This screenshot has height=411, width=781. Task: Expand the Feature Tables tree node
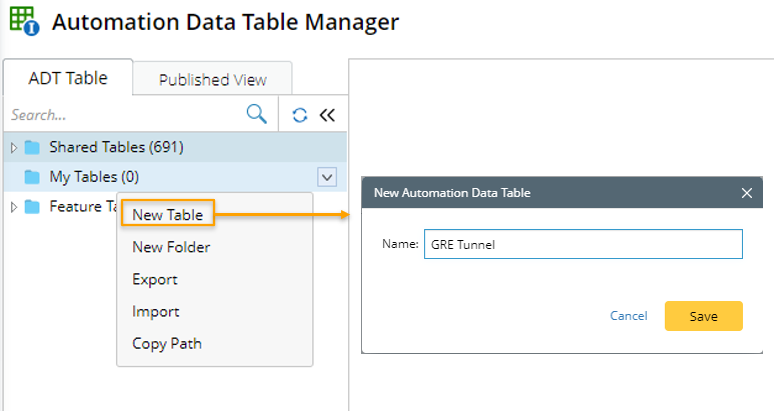click(x=13, y=207)
